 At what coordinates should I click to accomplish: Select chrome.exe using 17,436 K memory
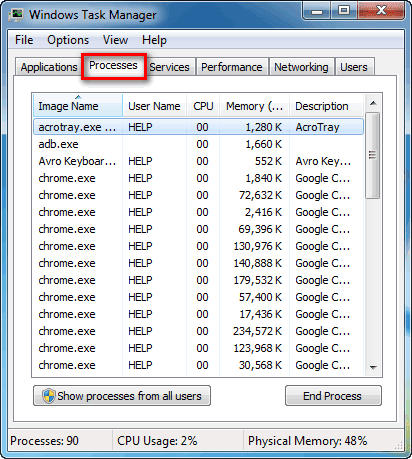(198, 314)
